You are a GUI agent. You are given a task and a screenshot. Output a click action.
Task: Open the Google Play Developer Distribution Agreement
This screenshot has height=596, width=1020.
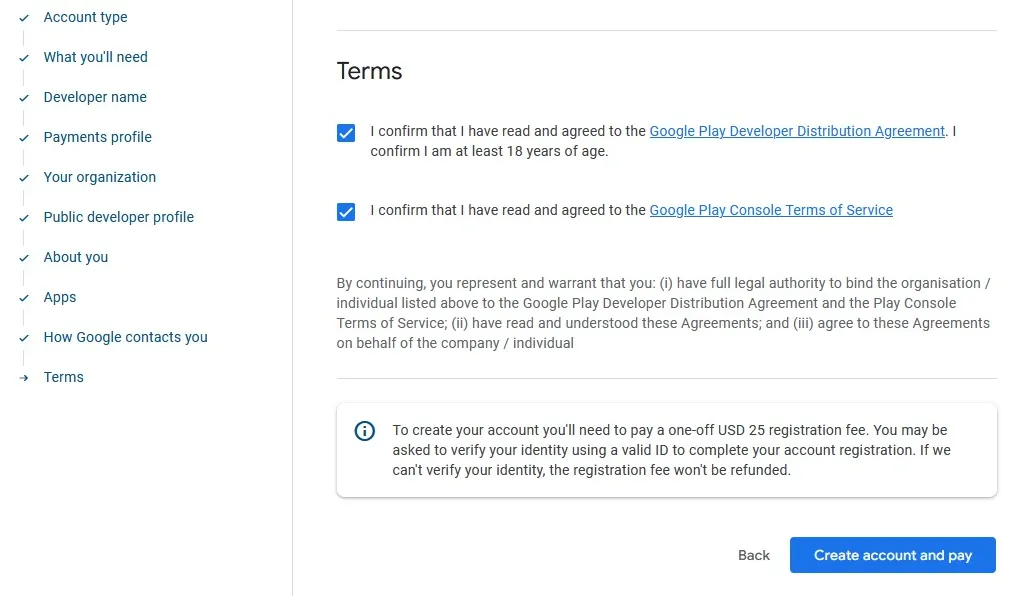797,131
